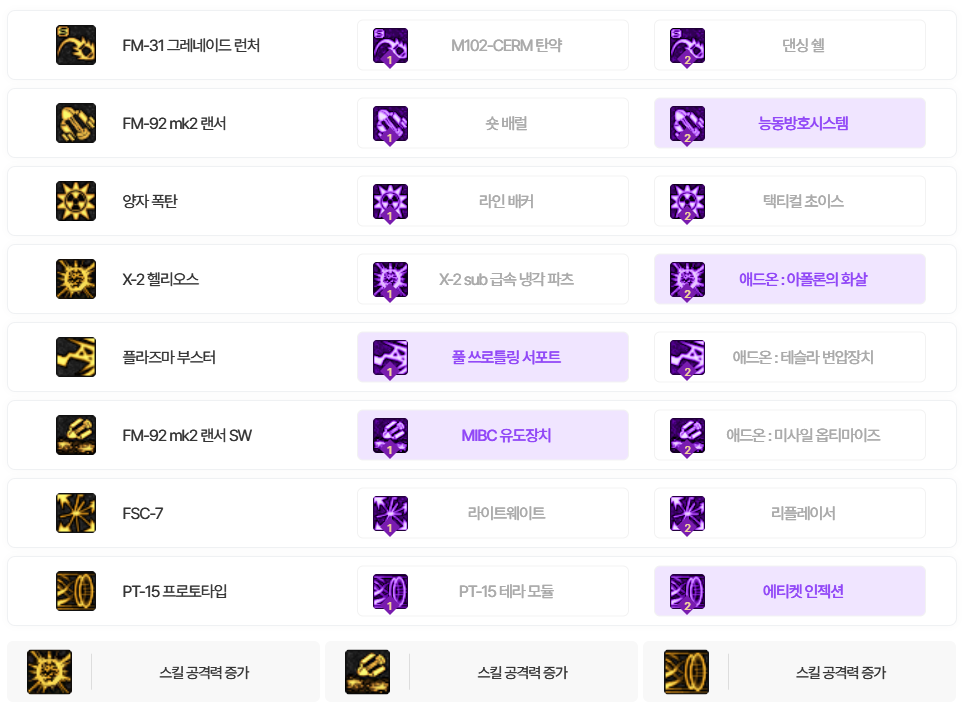The height and width of the screenshot is (715, 965).
Task: Click the X-2 헬리오스 skill icon
Action: tap(76, 279)
